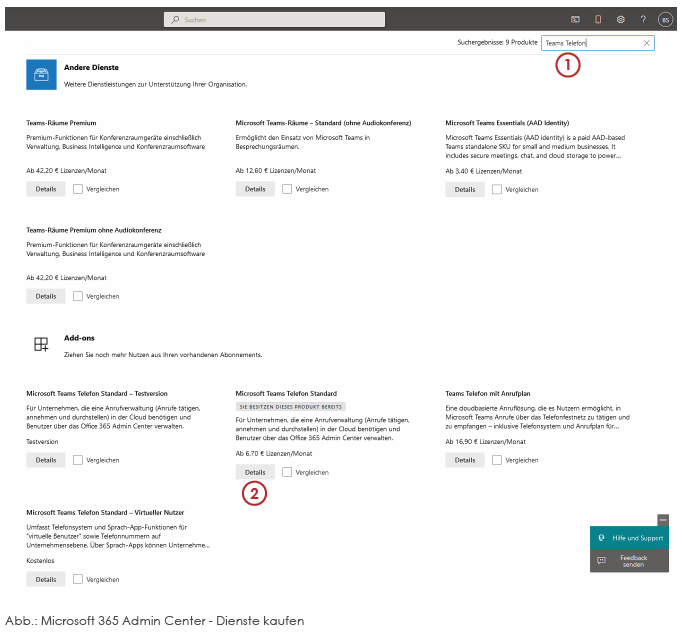Check Vergleichen for Teams Telefon Virtueller Nutzer
Image resolution: width=682 pixels, height=638 pixels.
[78, 579]
